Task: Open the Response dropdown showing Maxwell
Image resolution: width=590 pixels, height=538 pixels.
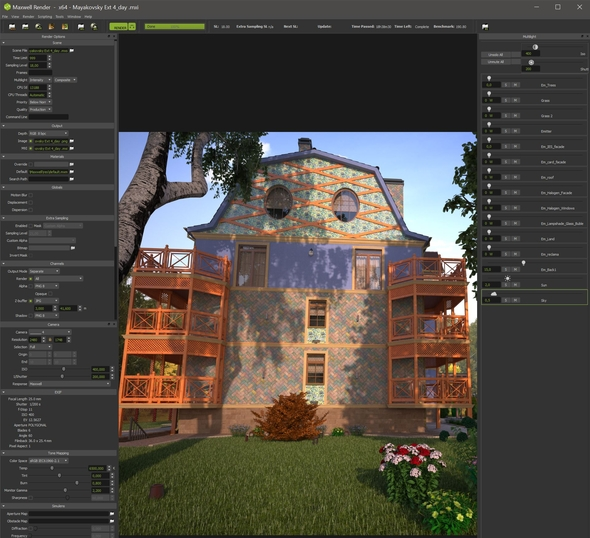Action: [x=70, y=384]
